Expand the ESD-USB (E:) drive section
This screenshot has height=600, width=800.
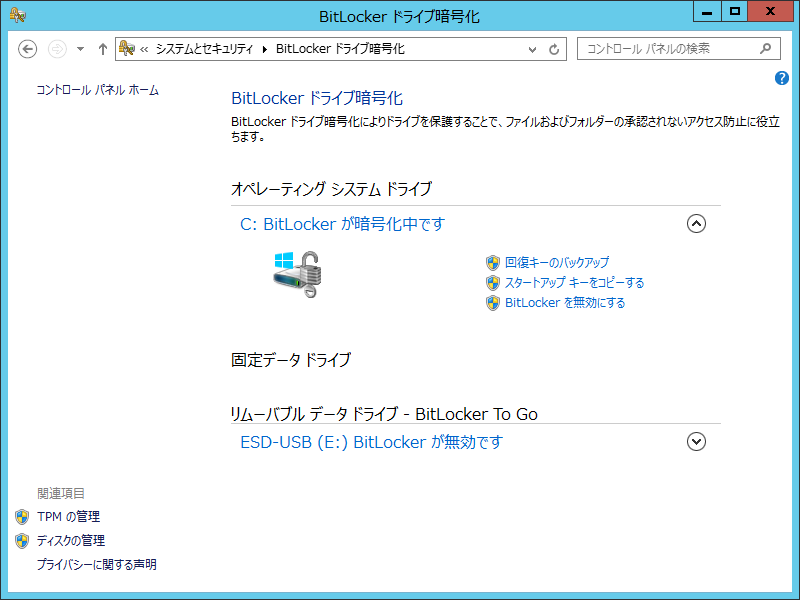tap(696, 441)
